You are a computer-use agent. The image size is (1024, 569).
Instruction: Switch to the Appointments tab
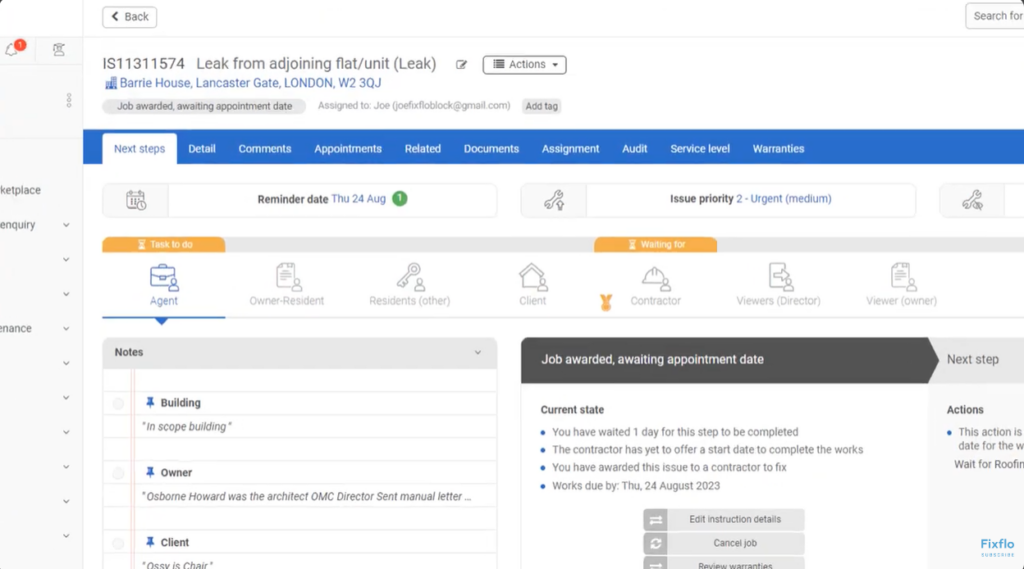tap(348, 149)
